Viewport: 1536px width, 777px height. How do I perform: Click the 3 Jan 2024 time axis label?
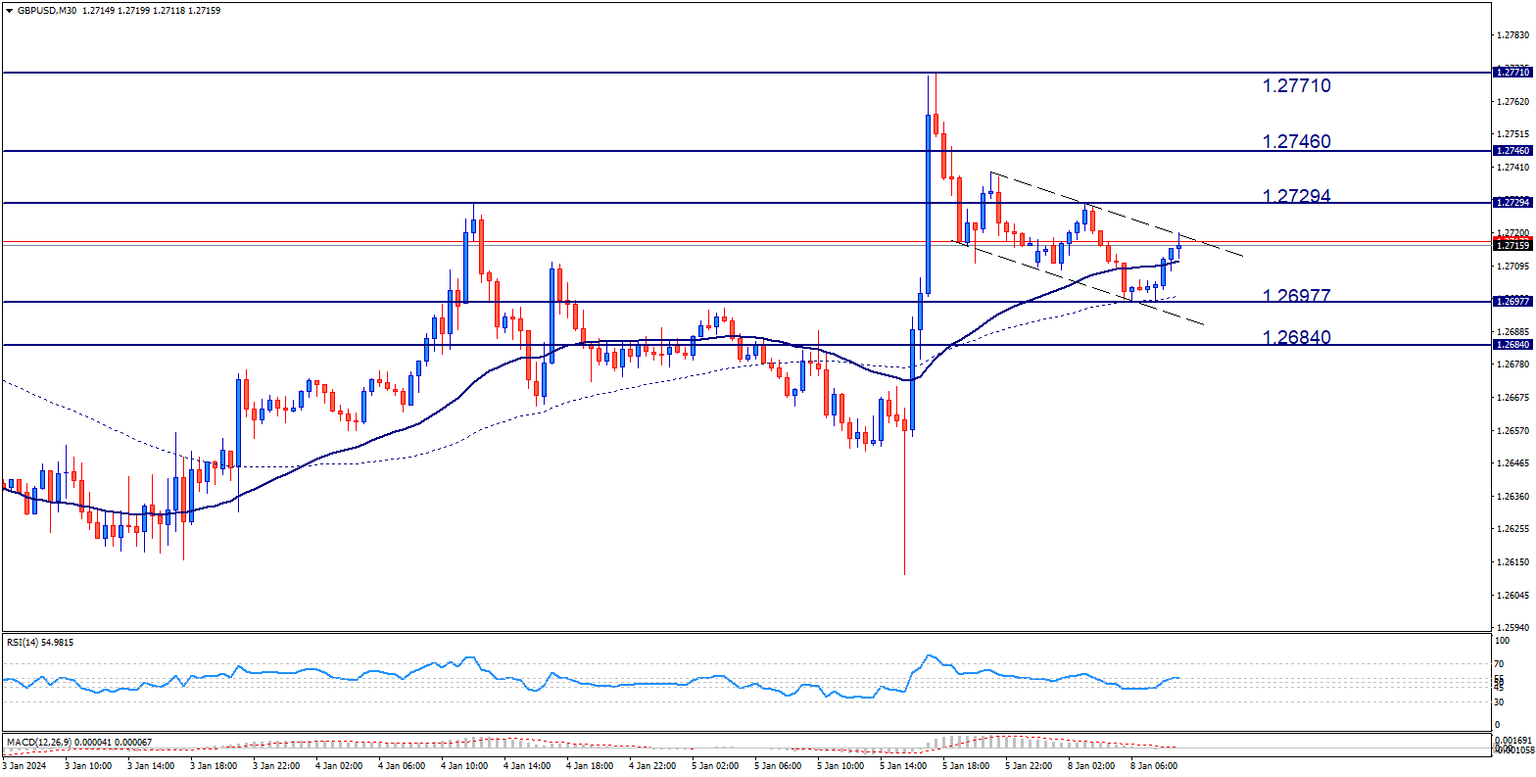[x=22, y=763]
